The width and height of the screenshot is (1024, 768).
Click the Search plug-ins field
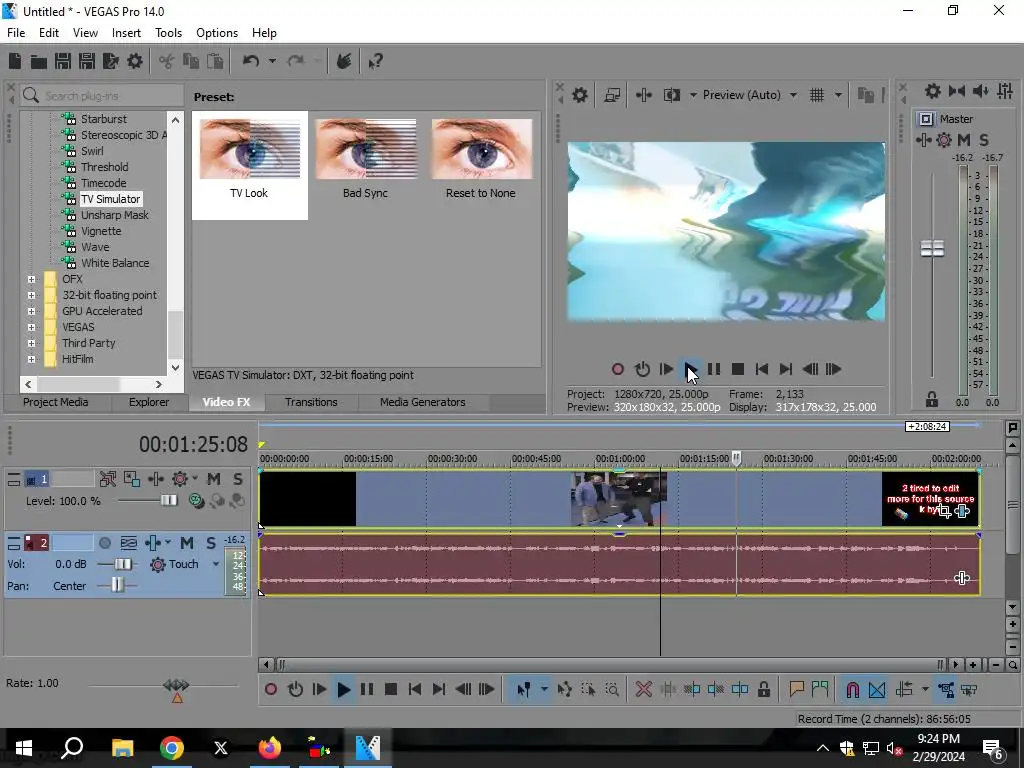click(x=102, y=96)
